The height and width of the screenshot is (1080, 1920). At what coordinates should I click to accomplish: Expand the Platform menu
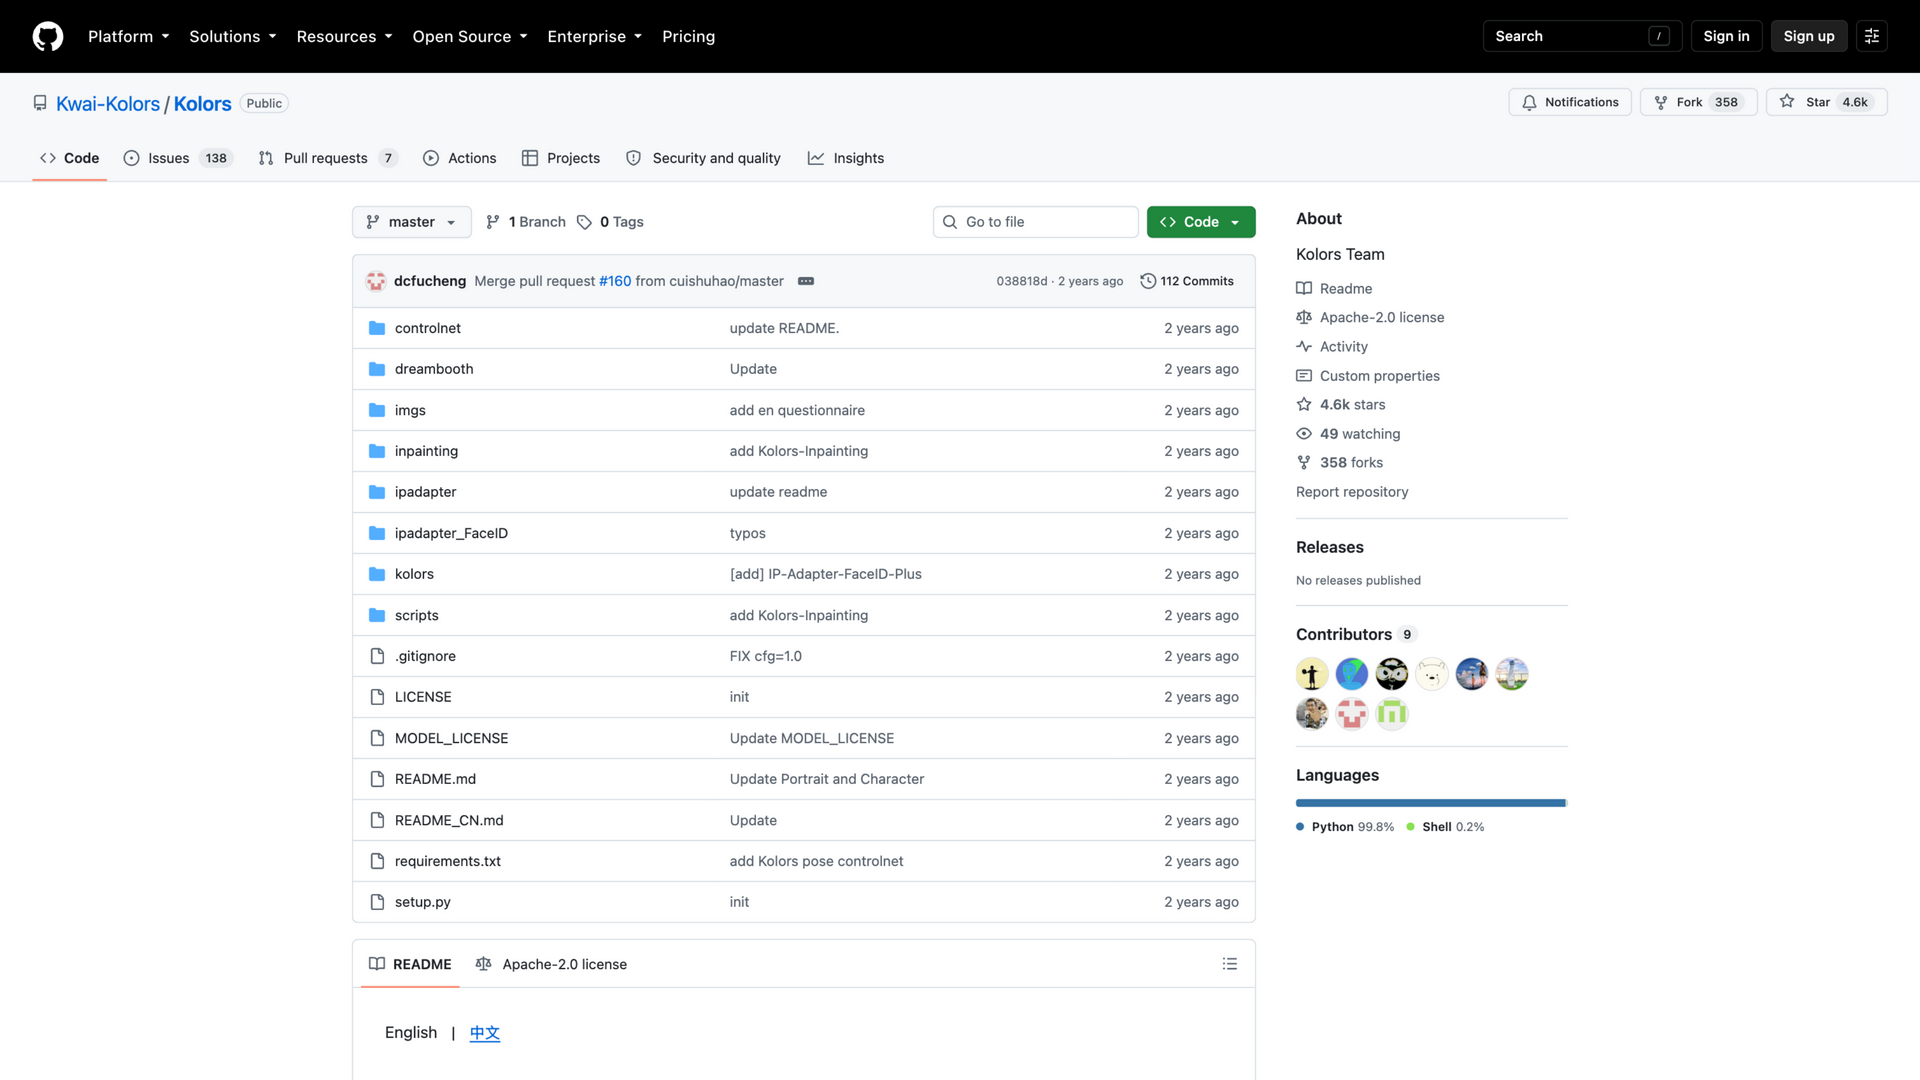(128, 36)
